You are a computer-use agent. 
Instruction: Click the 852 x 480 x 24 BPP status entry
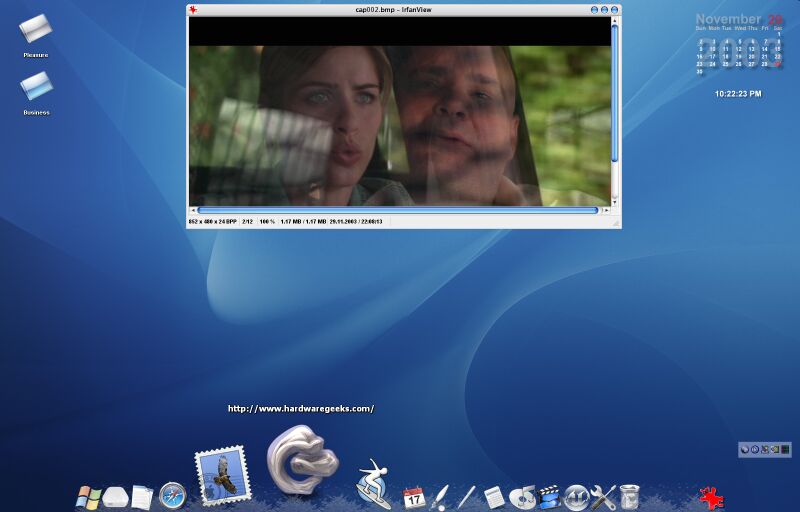pos(213,222)
